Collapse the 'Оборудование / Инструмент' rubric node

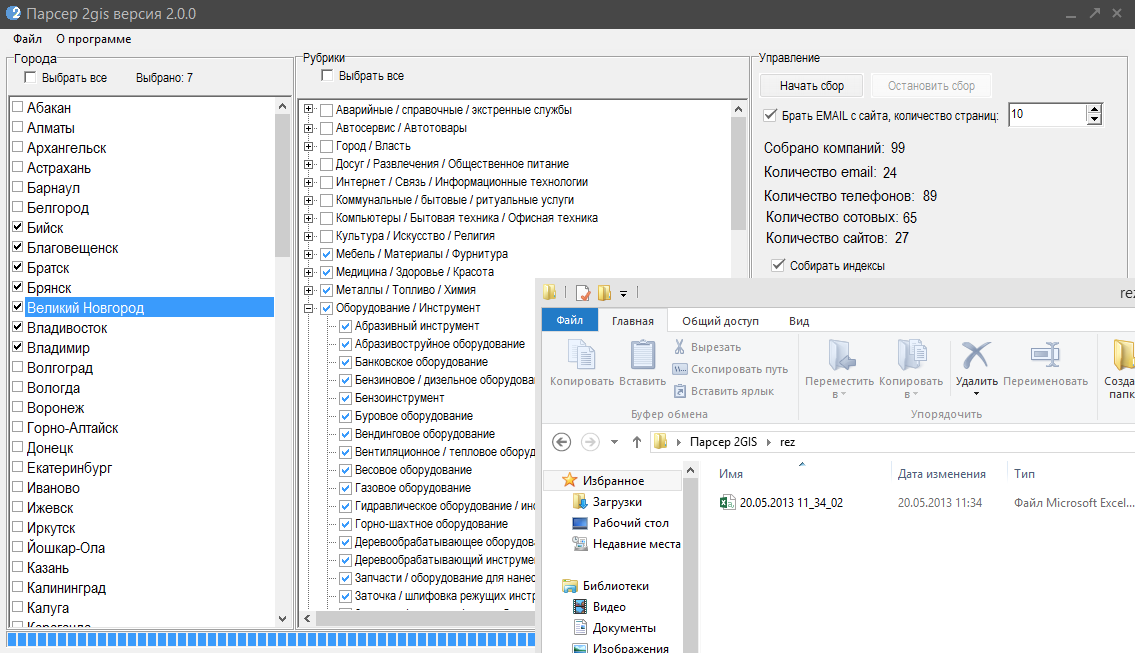tap(309, 308)
